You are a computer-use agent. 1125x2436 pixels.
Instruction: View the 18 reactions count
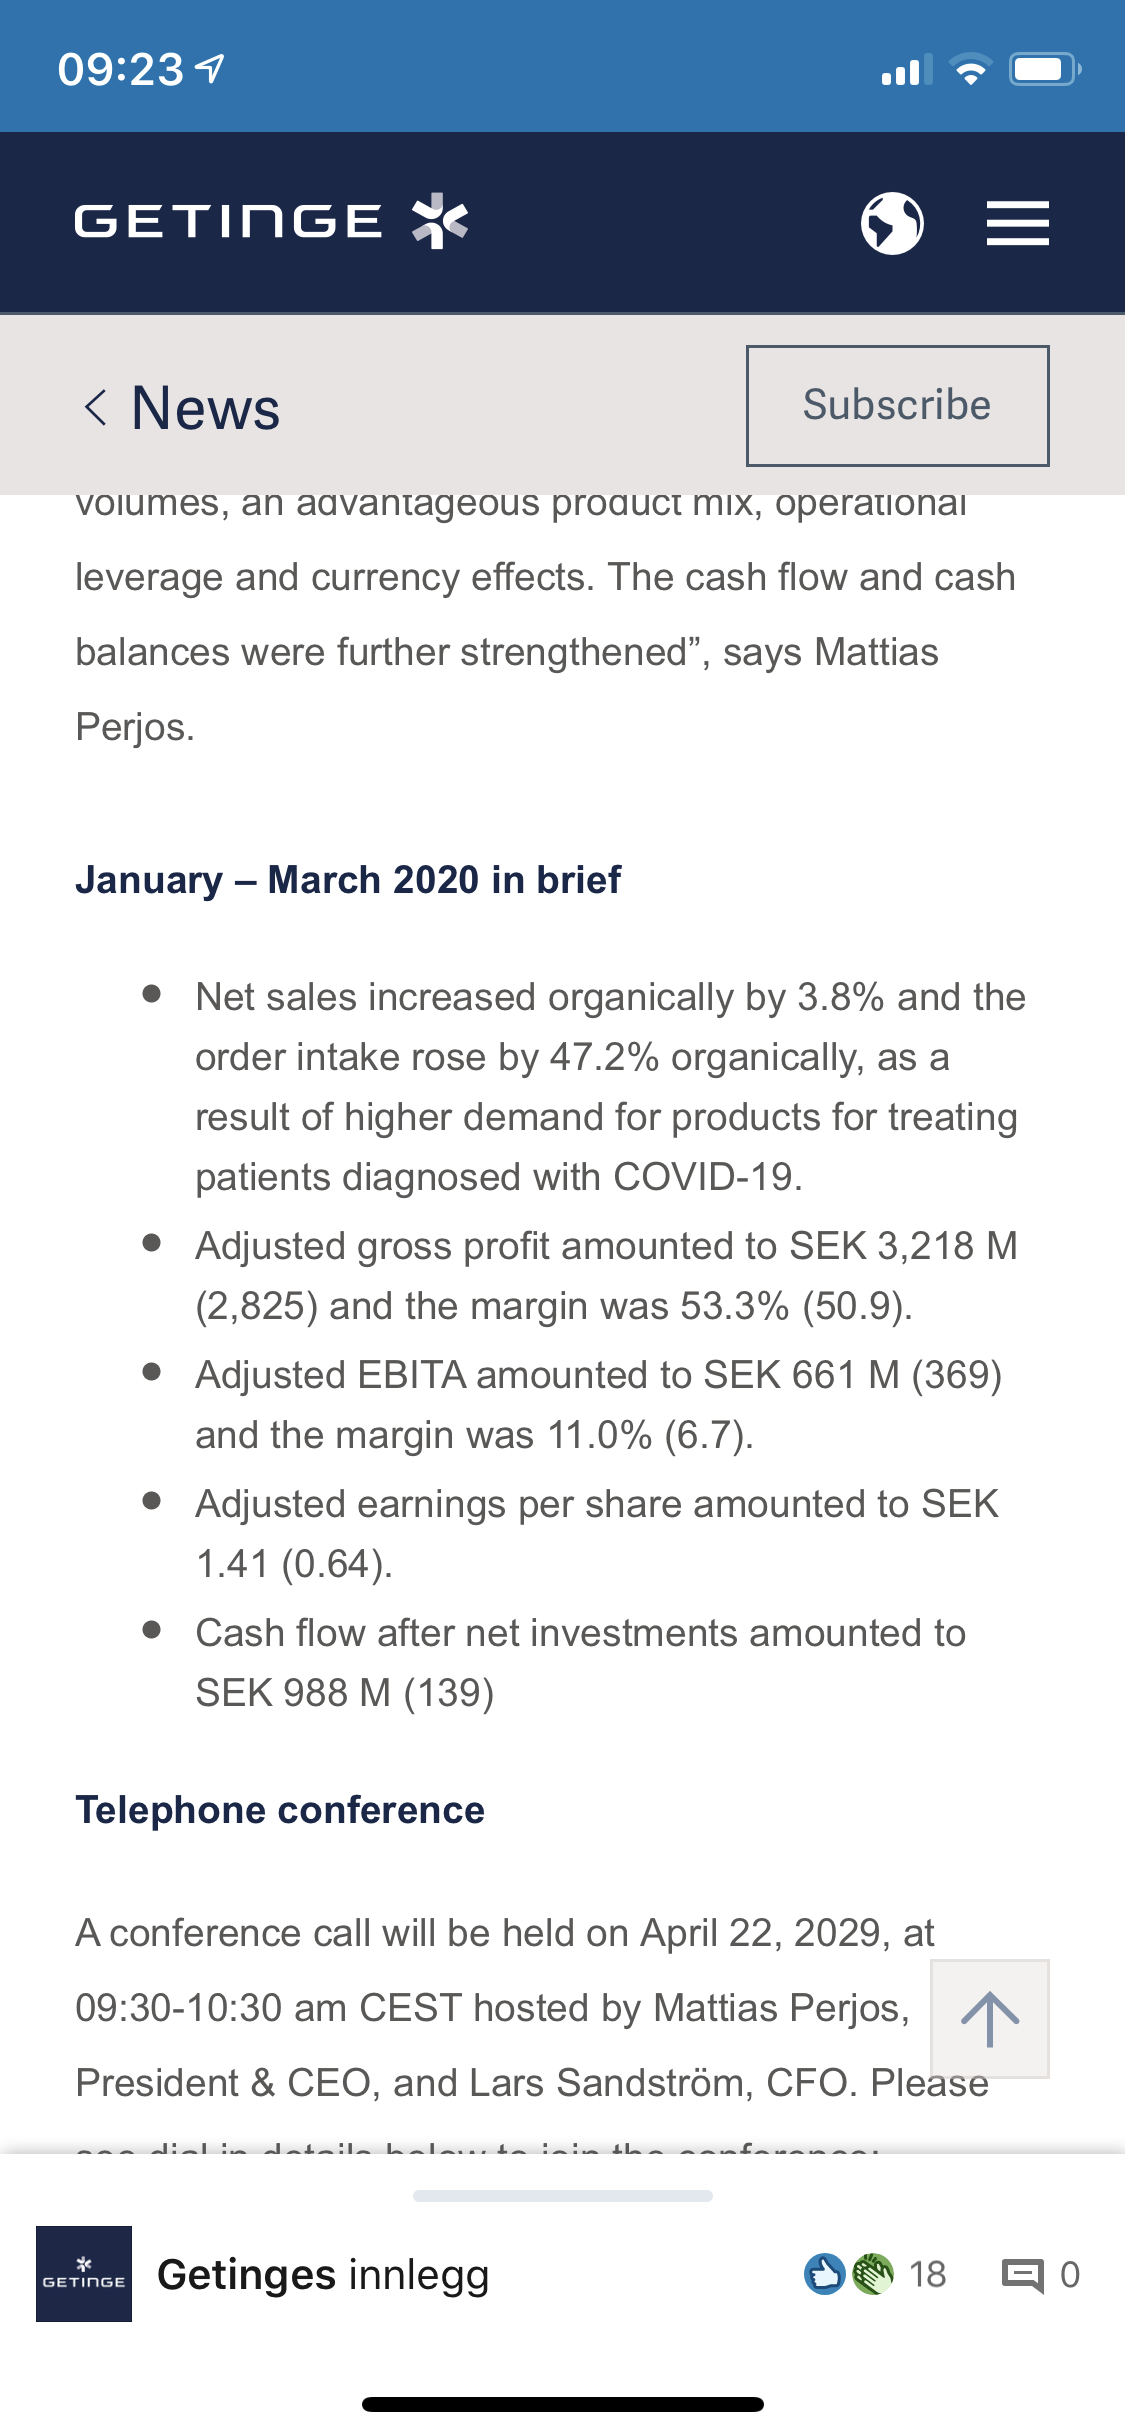[927, 2275]
